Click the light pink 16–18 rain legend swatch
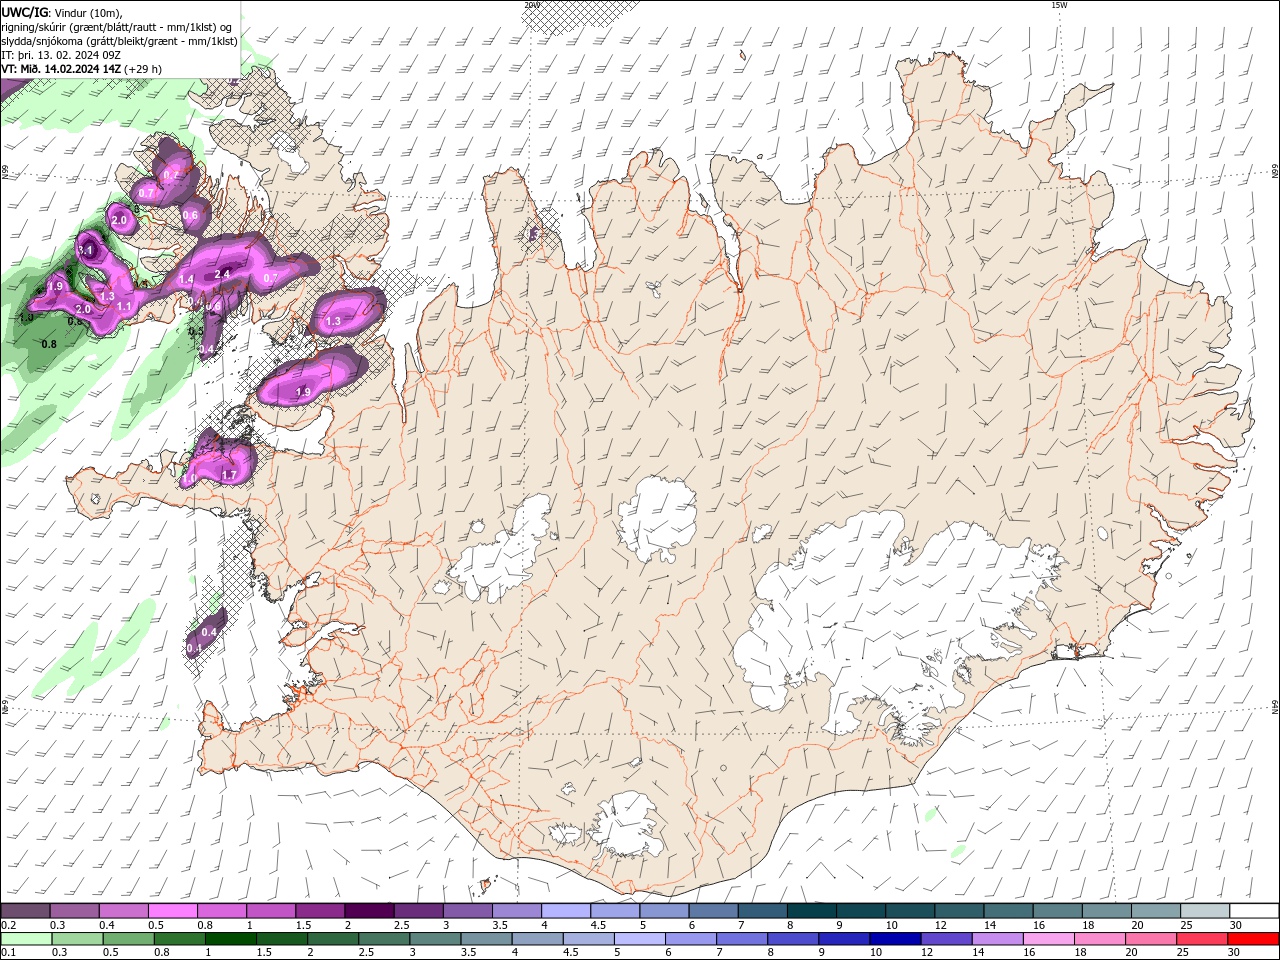 pos(1049,939)
